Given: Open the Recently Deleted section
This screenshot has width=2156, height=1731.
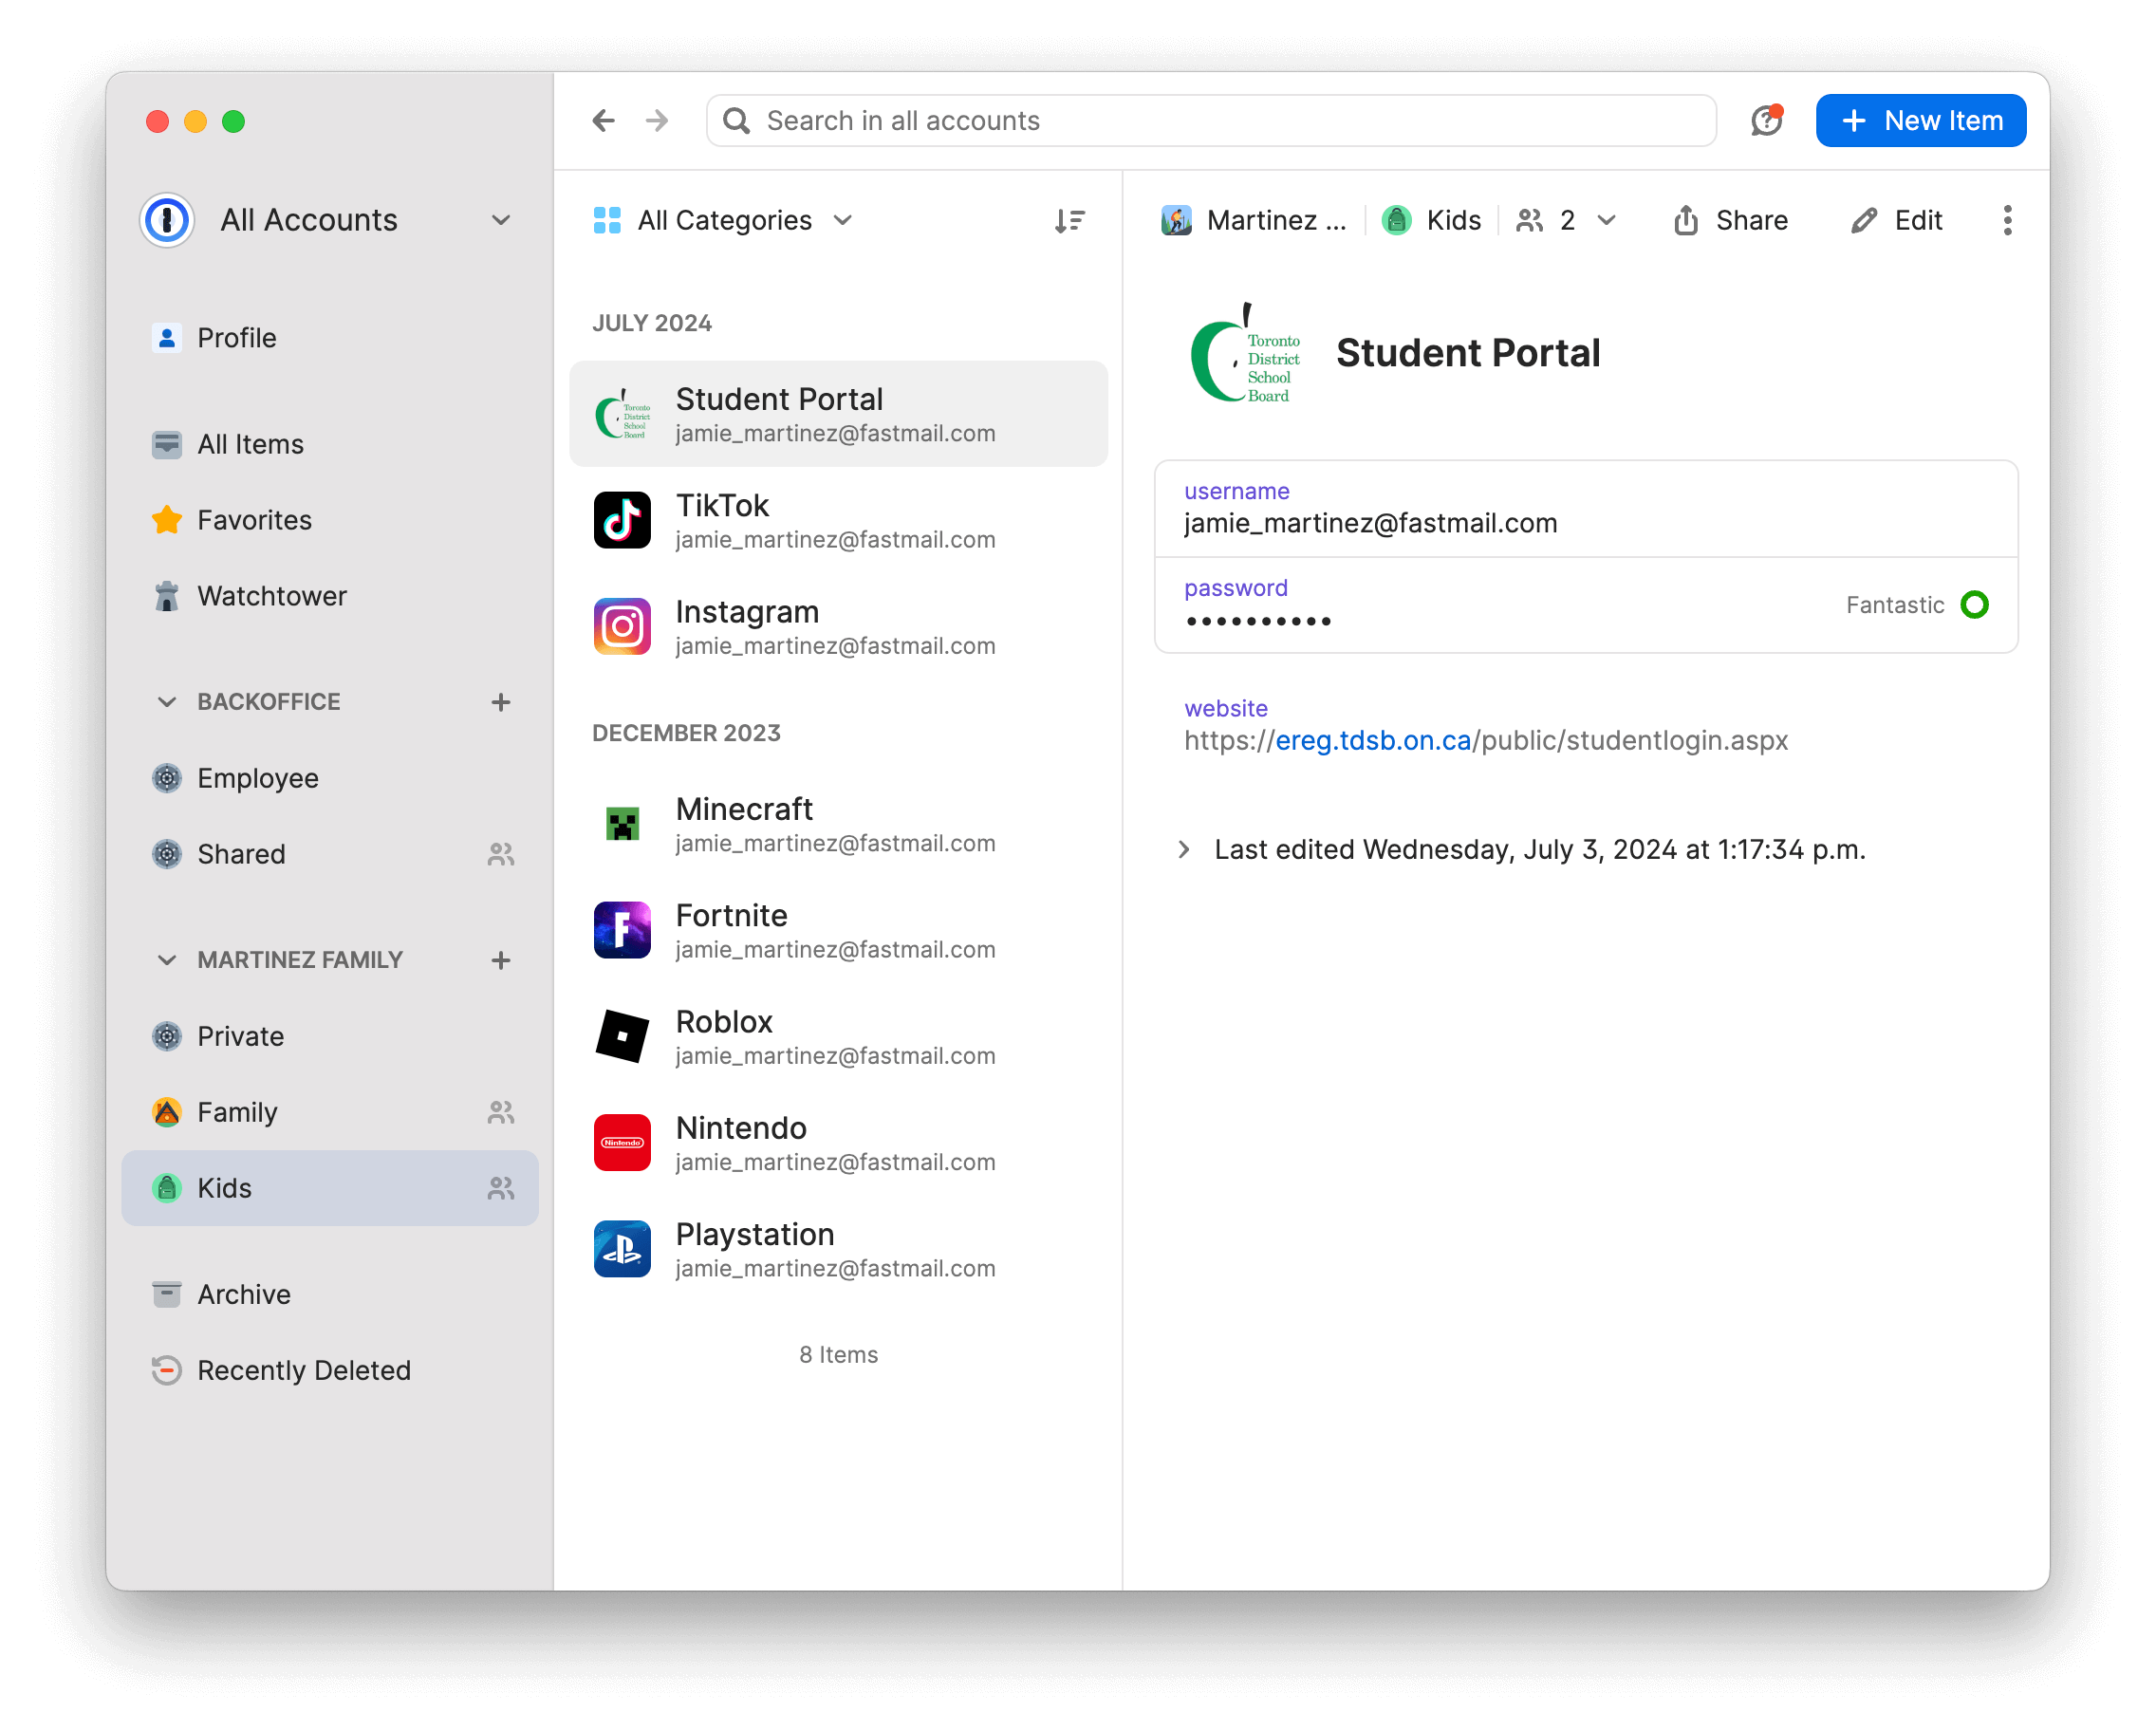Looking at the screenshot, I should (x=303, y=1369).
